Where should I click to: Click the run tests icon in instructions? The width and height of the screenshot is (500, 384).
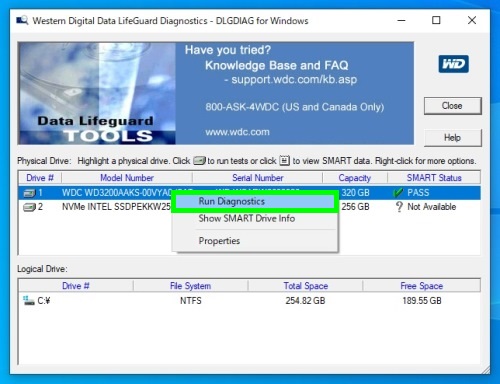199,161
